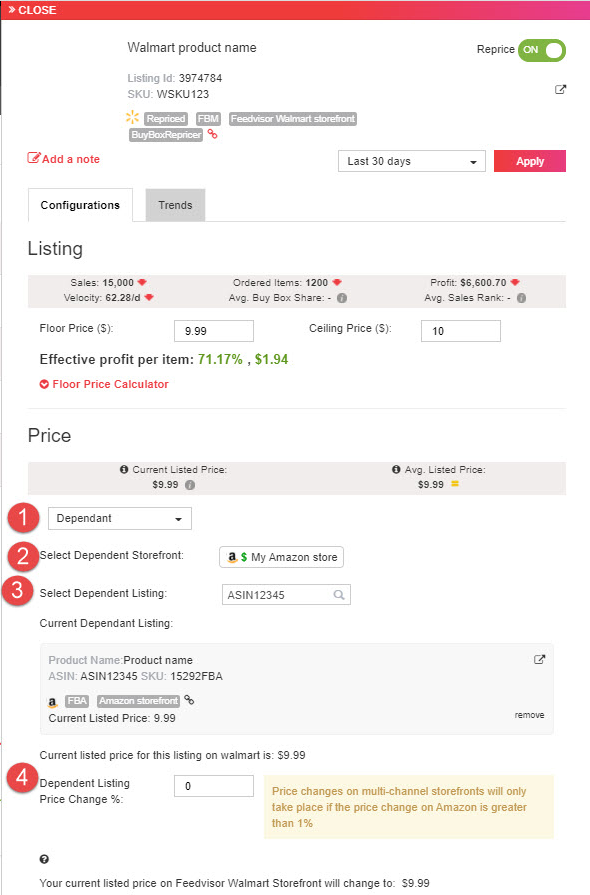Viewport: 590px width, 895px height.
Task: Click chain link icon next to Amazon storefront tag
Action: click(x=189, y=700)
